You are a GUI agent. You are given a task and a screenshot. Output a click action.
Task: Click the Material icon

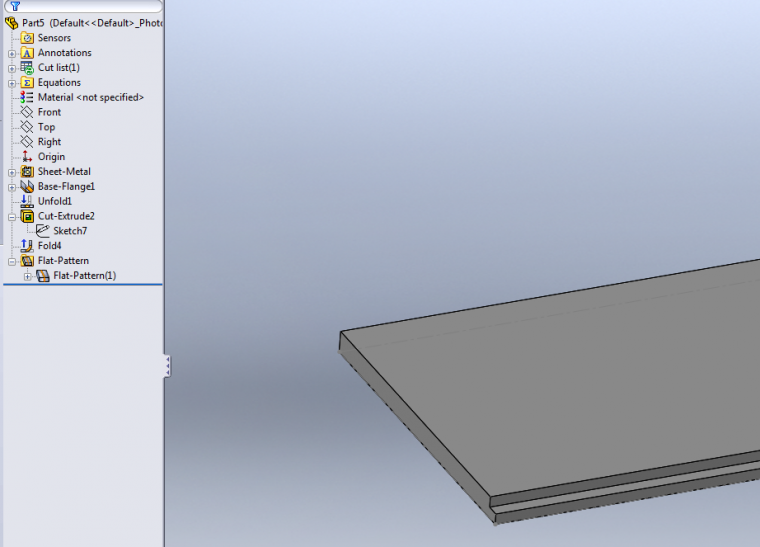point(27,97)
